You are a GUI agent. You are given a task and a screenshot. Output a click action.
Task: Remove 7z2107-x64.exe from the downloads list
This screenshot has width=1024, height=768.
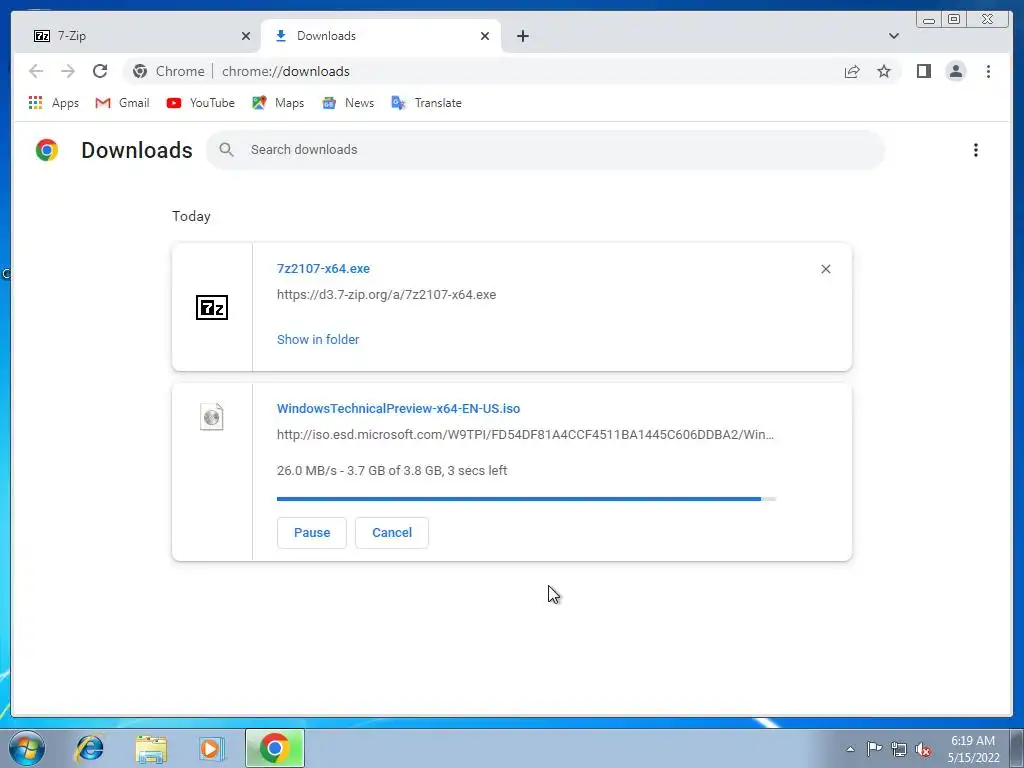coord(825,269)
